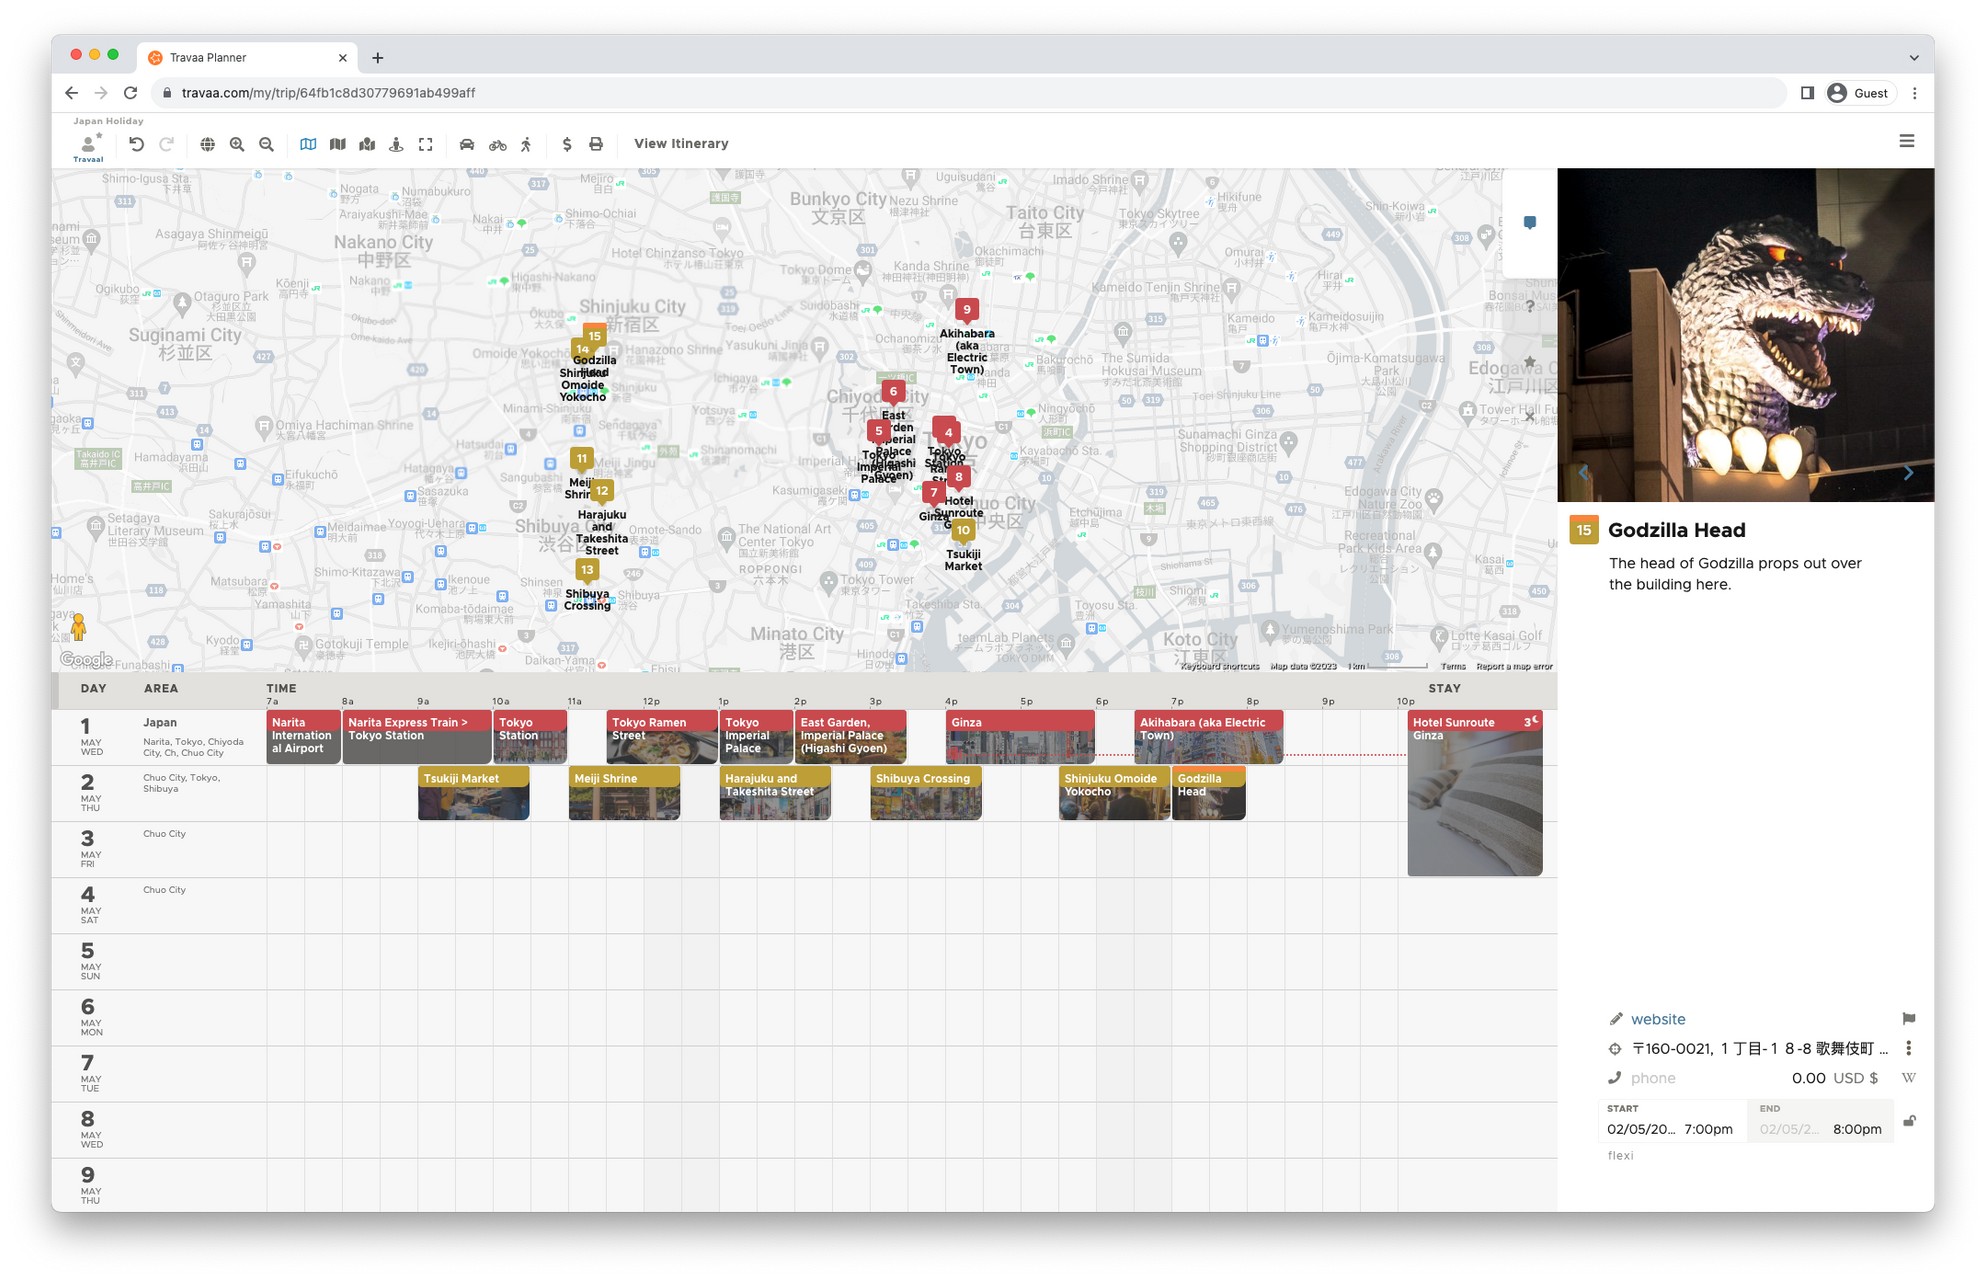Click the flexi label
The image size is (1986, 1280).
(x=1620, y=1155)
